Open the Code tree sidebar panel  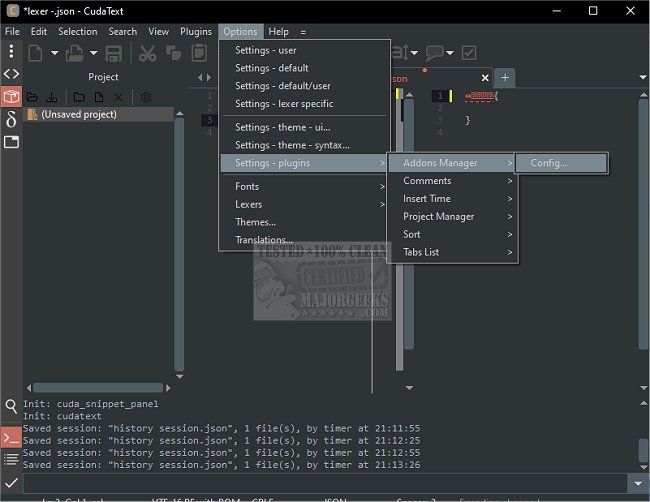tap(11, 73)
